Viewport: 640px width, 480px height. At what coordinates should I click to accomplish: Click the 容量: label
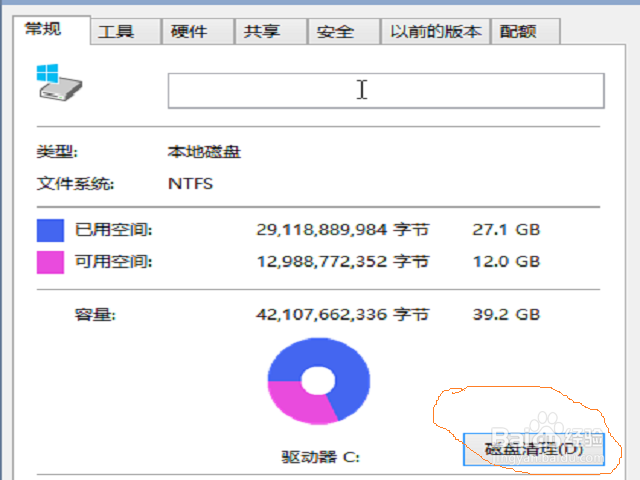[95, 315]
